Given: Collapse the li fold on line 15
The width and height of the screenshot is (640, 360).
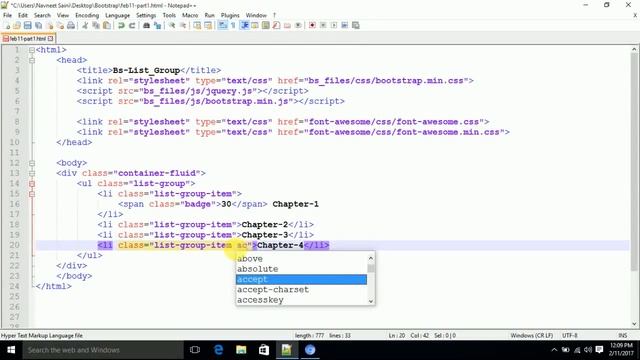Looking at the screenshot, I should coord(32,194).
